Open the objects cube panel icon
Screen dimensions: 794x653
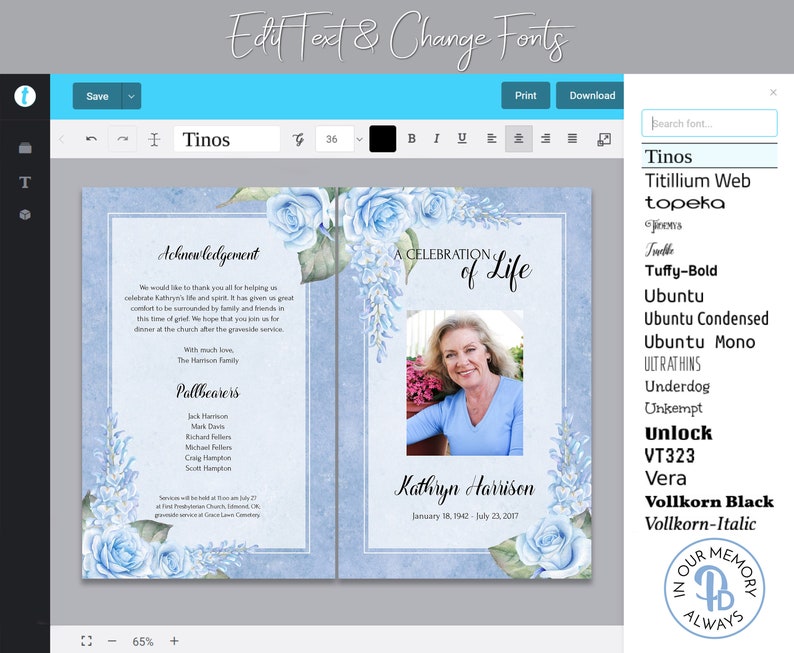click(25, 215)
